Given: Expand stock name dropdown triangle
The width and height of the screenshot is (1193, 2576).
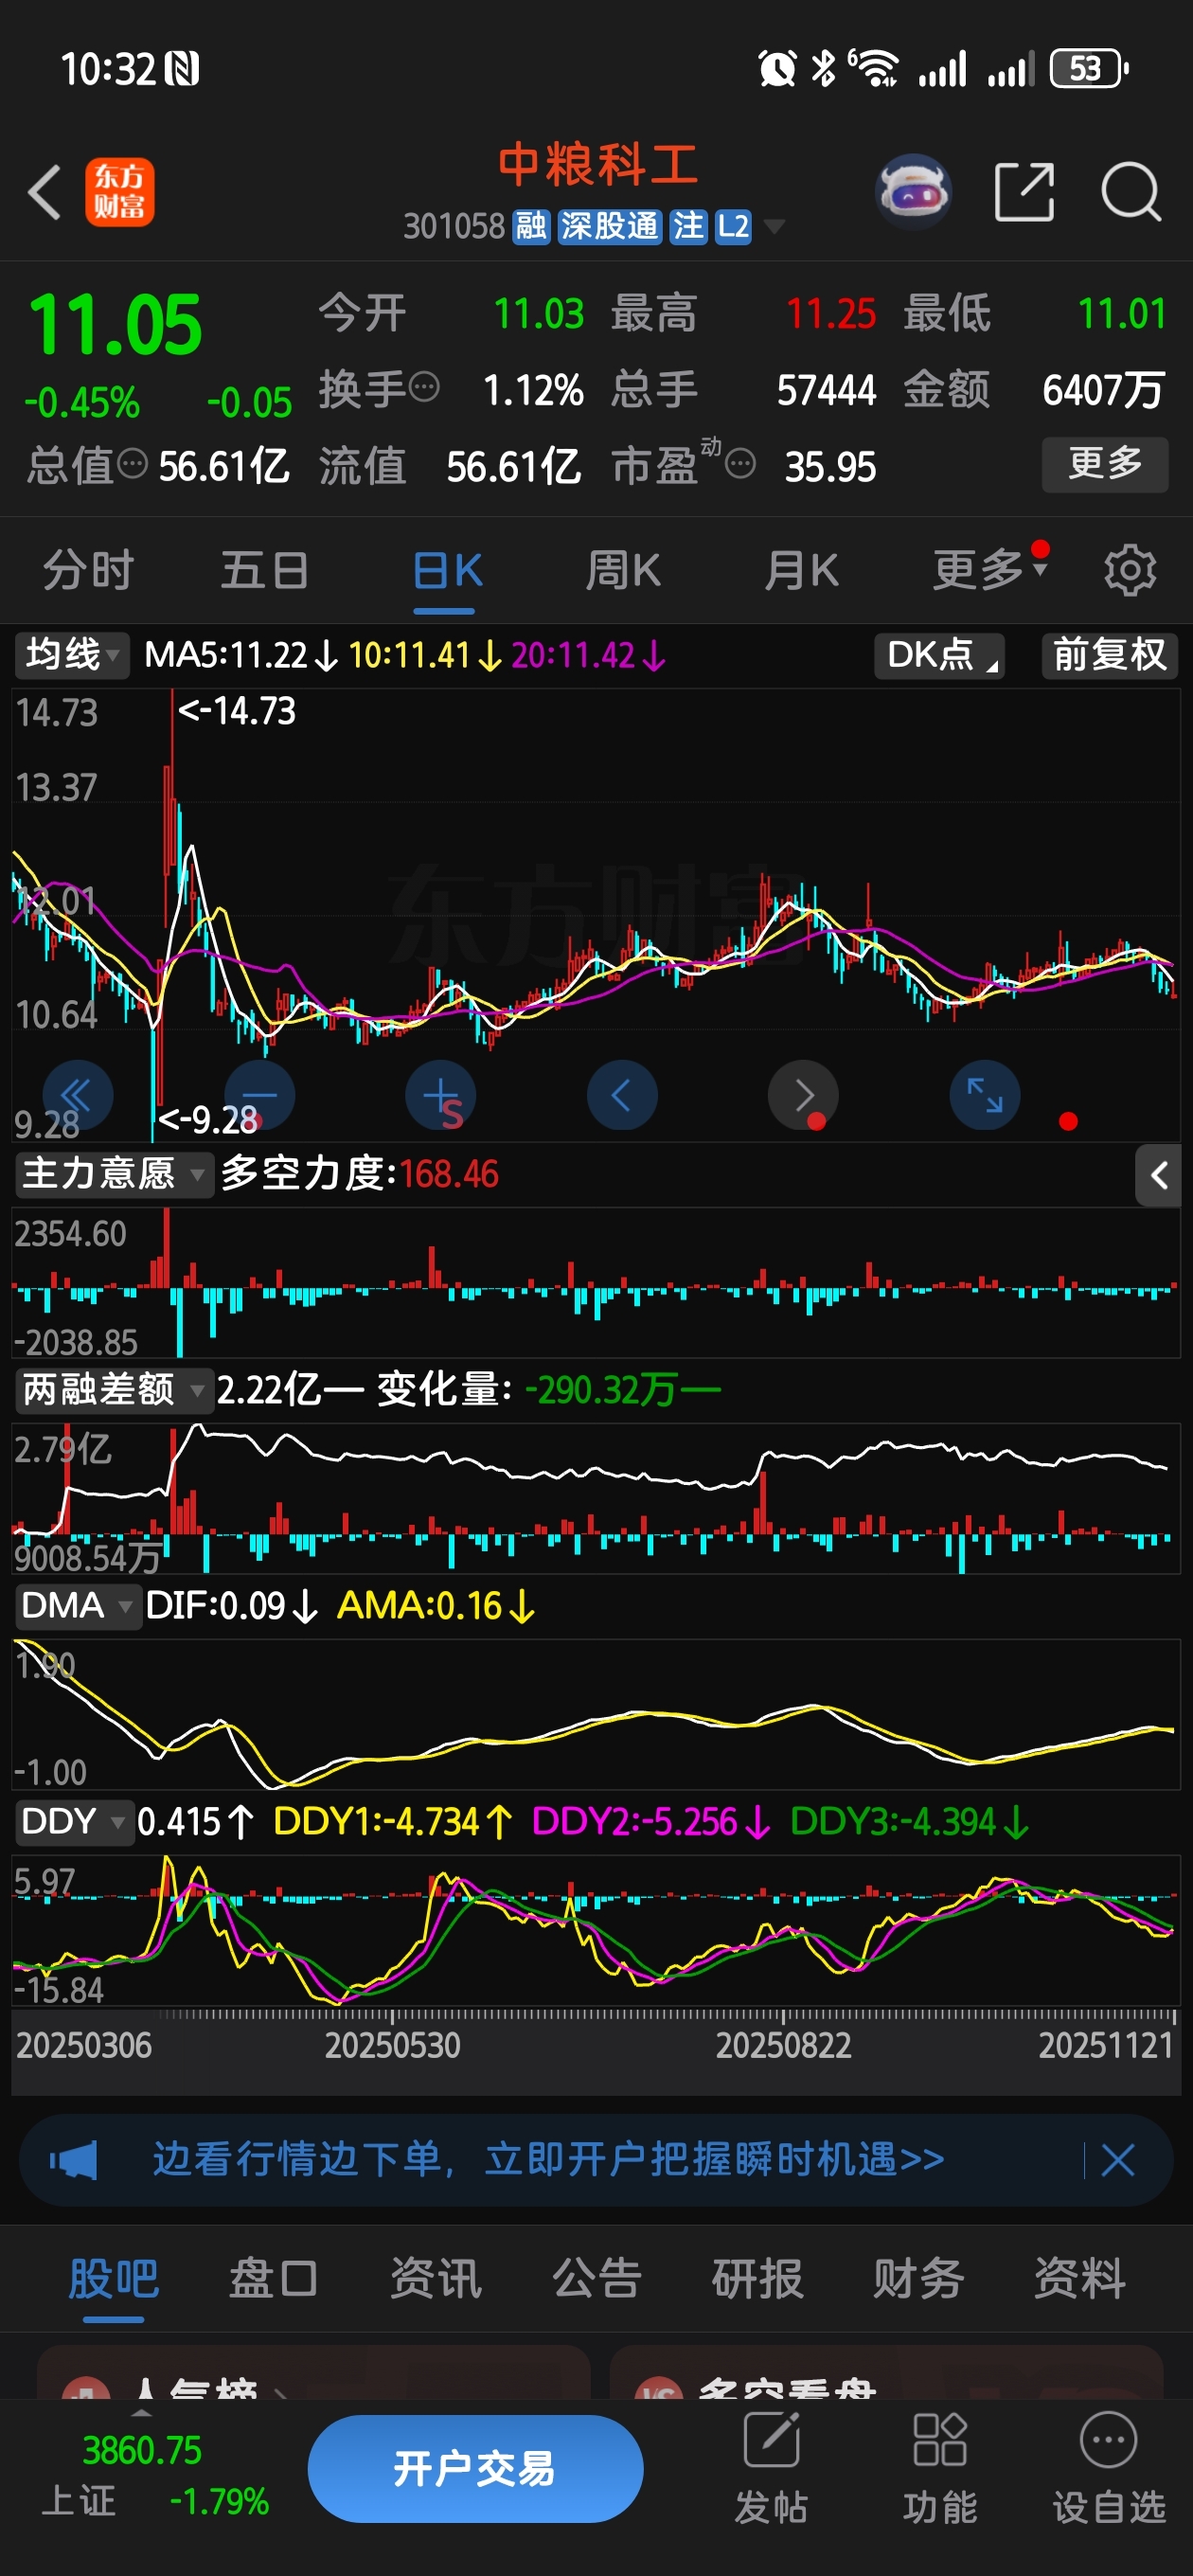Looking at the screenshot, I should tap(773, 227).
